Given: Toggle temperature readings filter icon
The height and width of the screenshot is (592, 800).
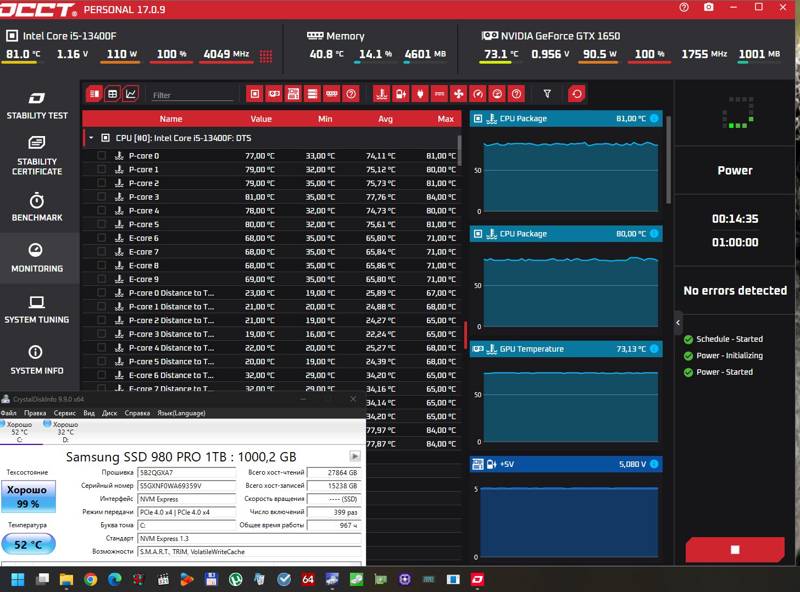Looking at the screenshot, I should [382, 94].
